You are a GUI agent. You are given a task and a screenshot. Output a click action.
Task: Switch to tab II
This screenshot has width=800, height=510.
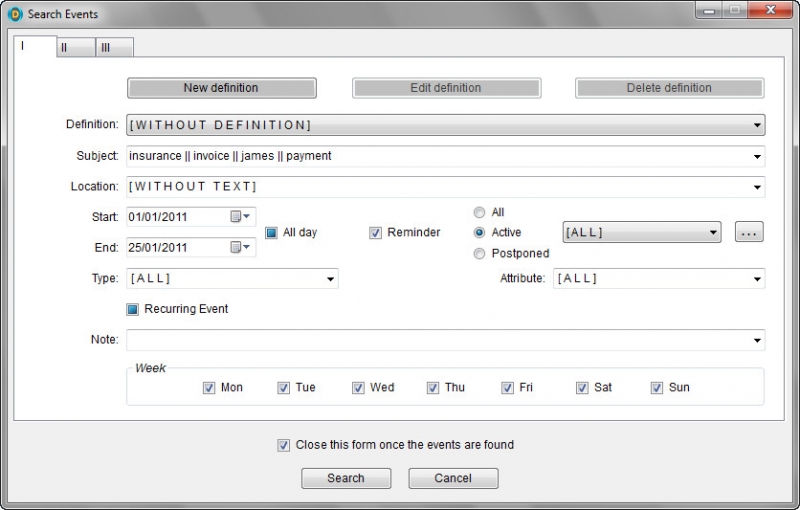(76, 47)
